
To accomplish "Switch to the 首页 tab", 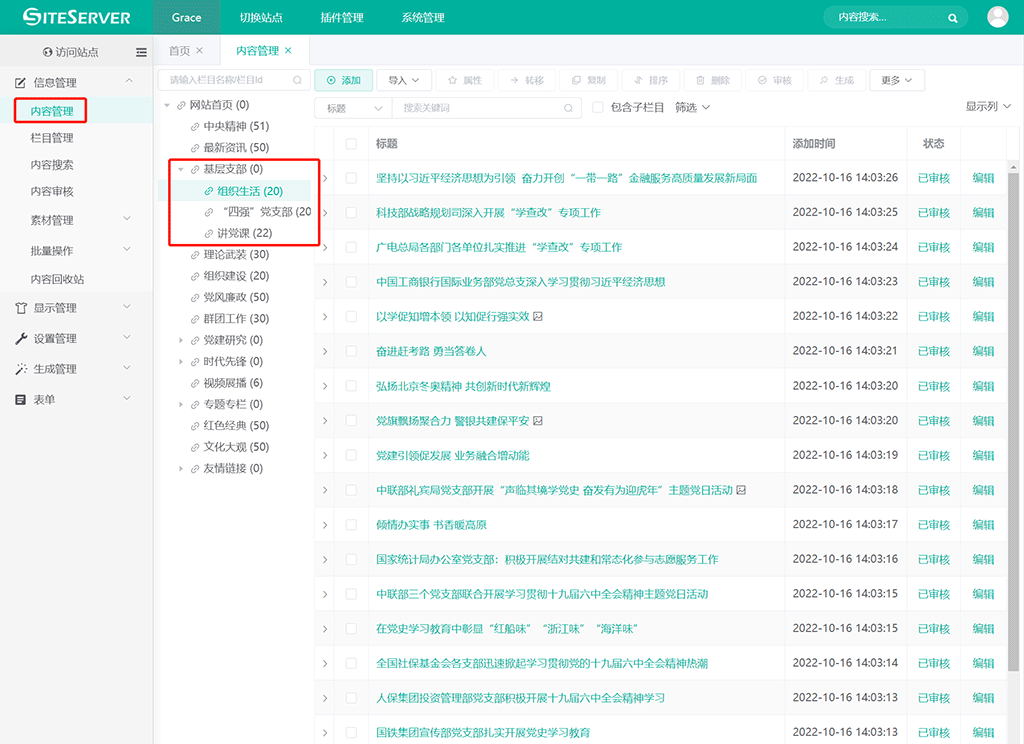I will point(179,51).
